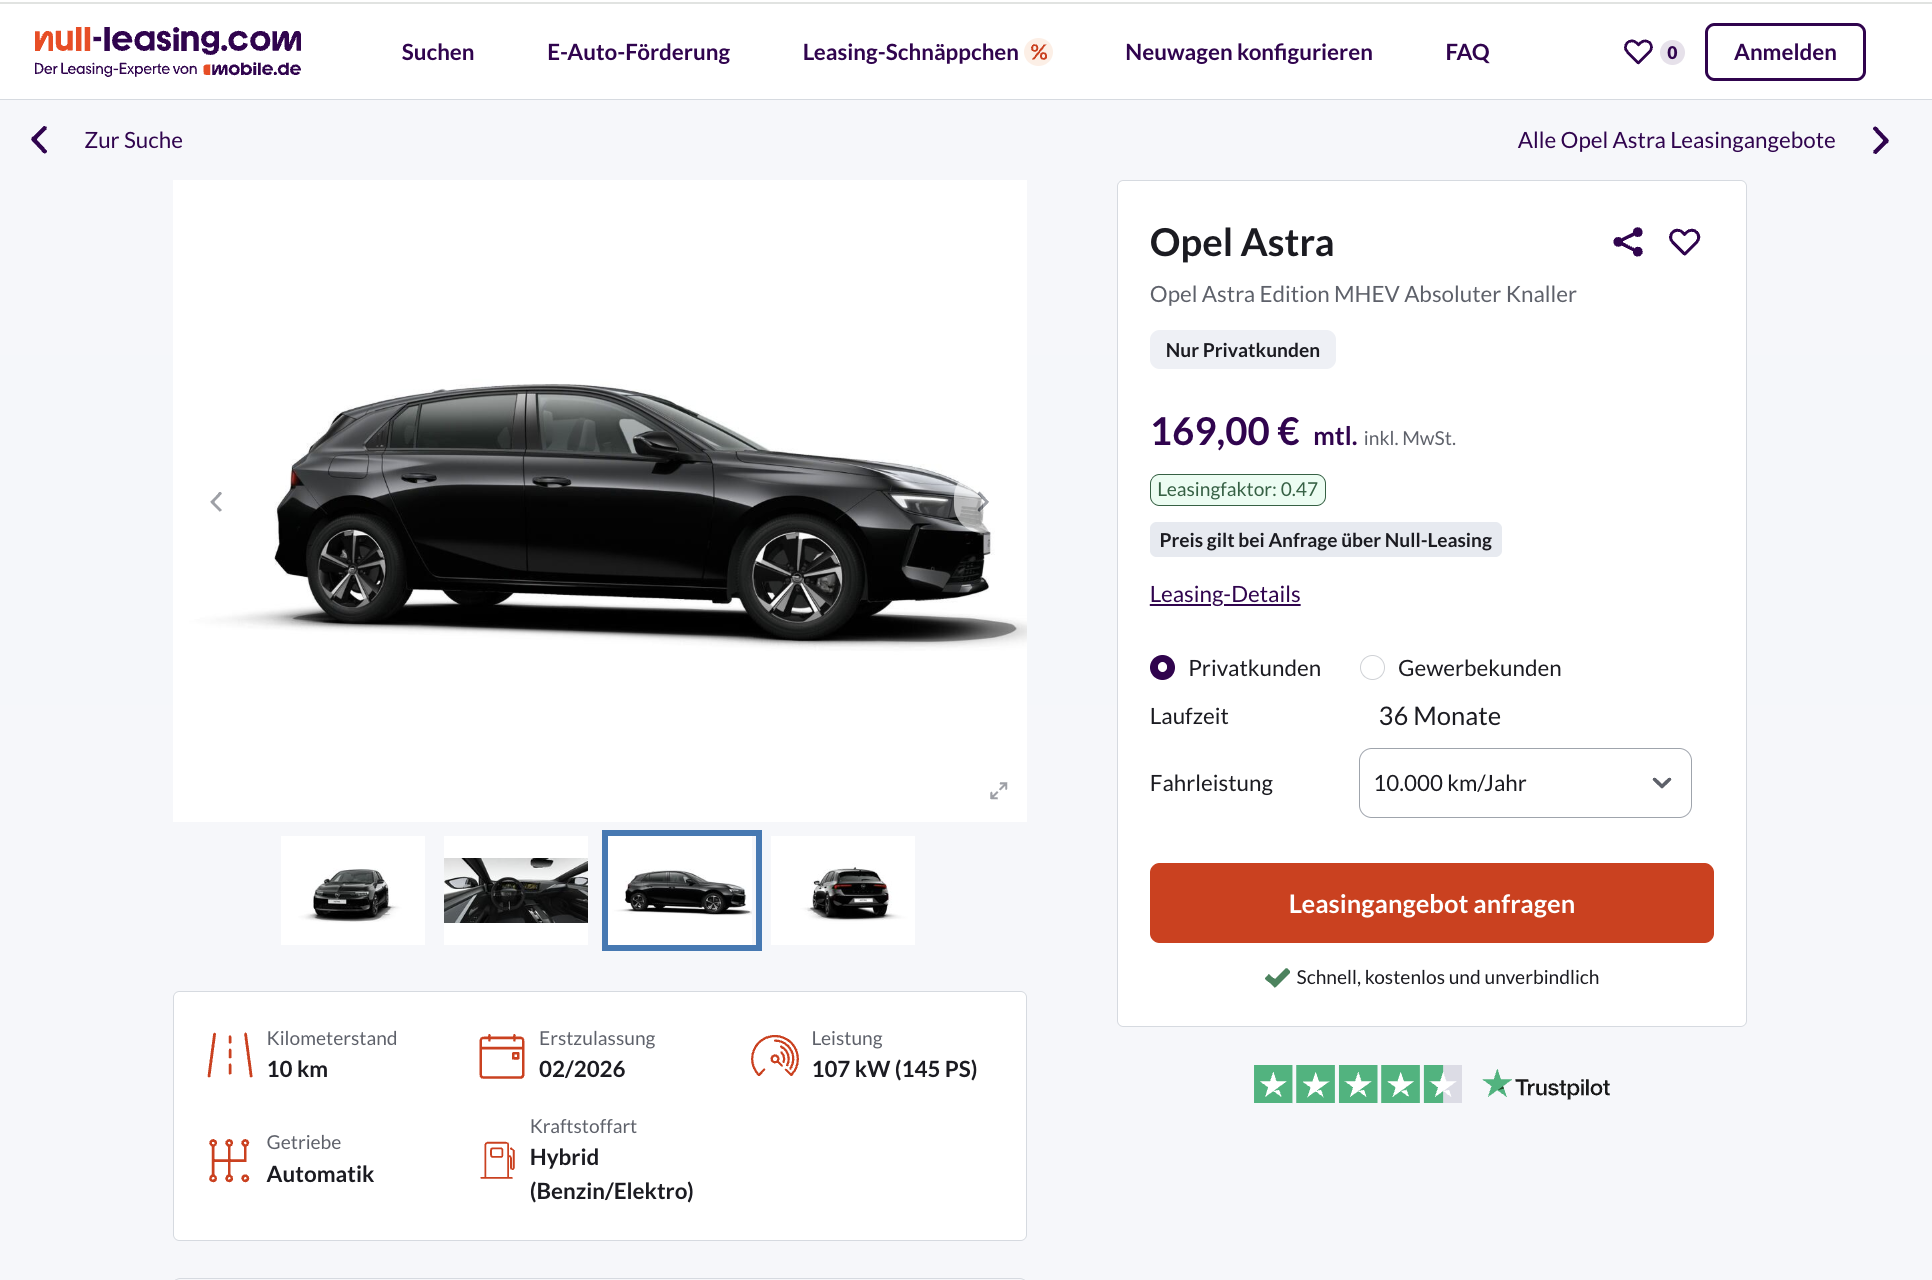This screenshot has width=1932, height=1280.
Task: Go to Neuwagen konfigurieren page
Action: (1248, 52)
